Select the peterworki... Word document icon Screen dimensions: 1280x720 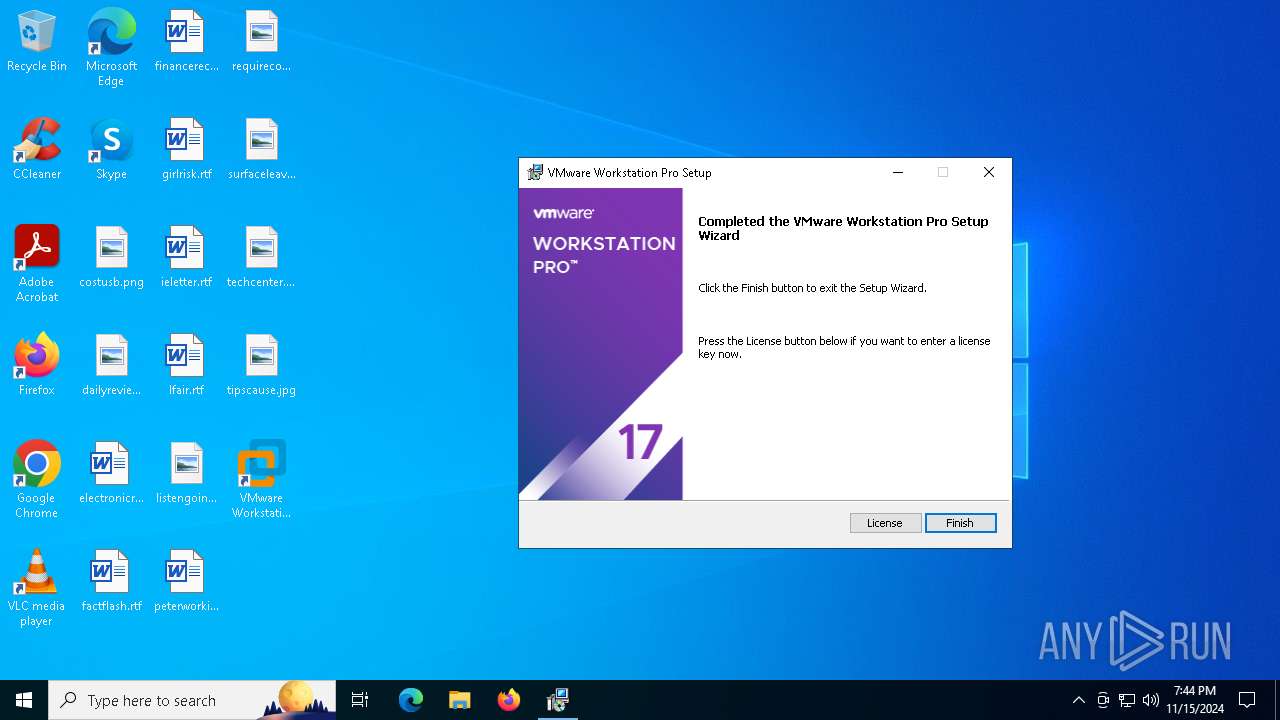click(186, 582)
